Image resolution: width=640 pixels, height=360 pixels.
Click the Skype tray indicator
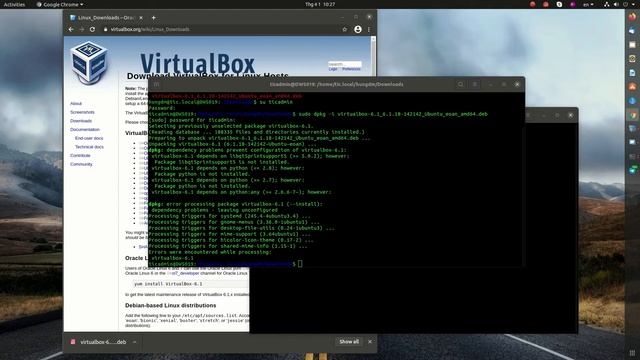(x=559, y=4)
